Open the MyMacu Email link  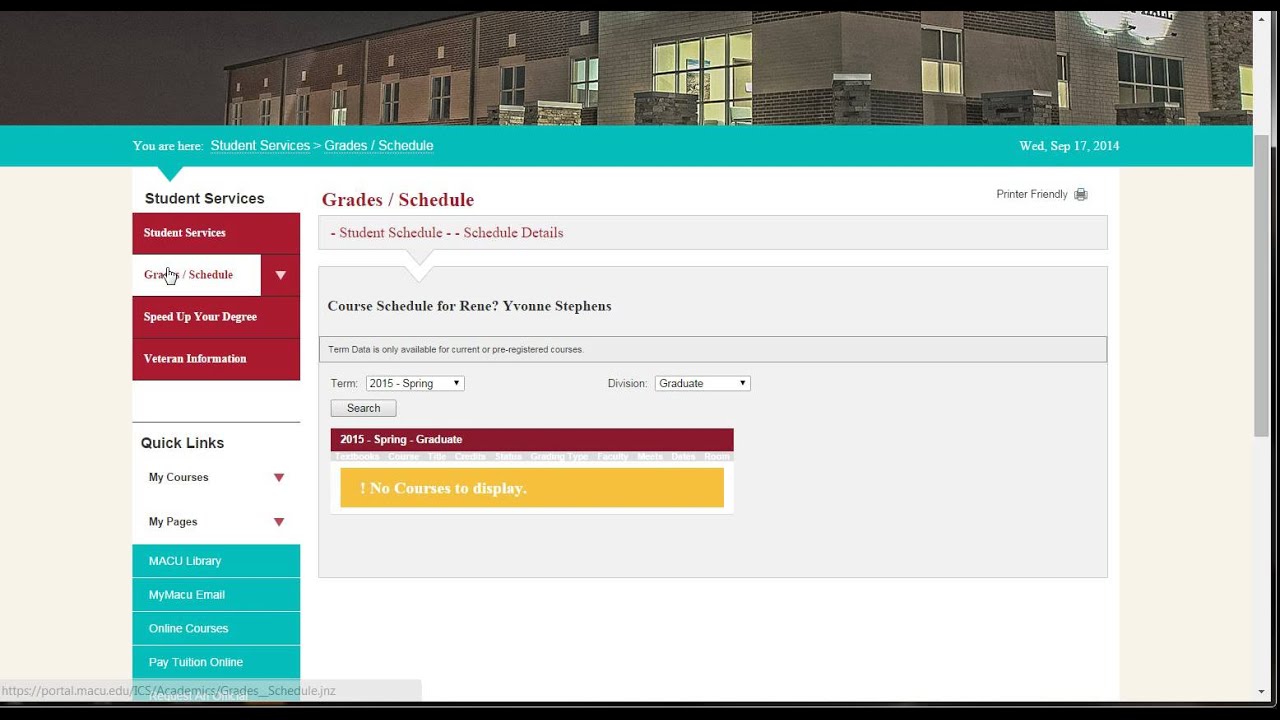[x=216, y=595]
